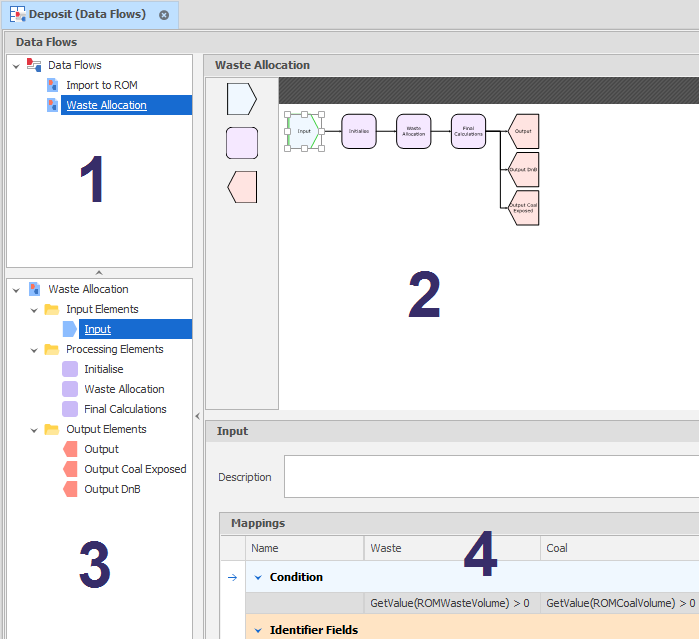Collapse the Input Elements folder
This screenshot has width=699, height=639.
34,310
